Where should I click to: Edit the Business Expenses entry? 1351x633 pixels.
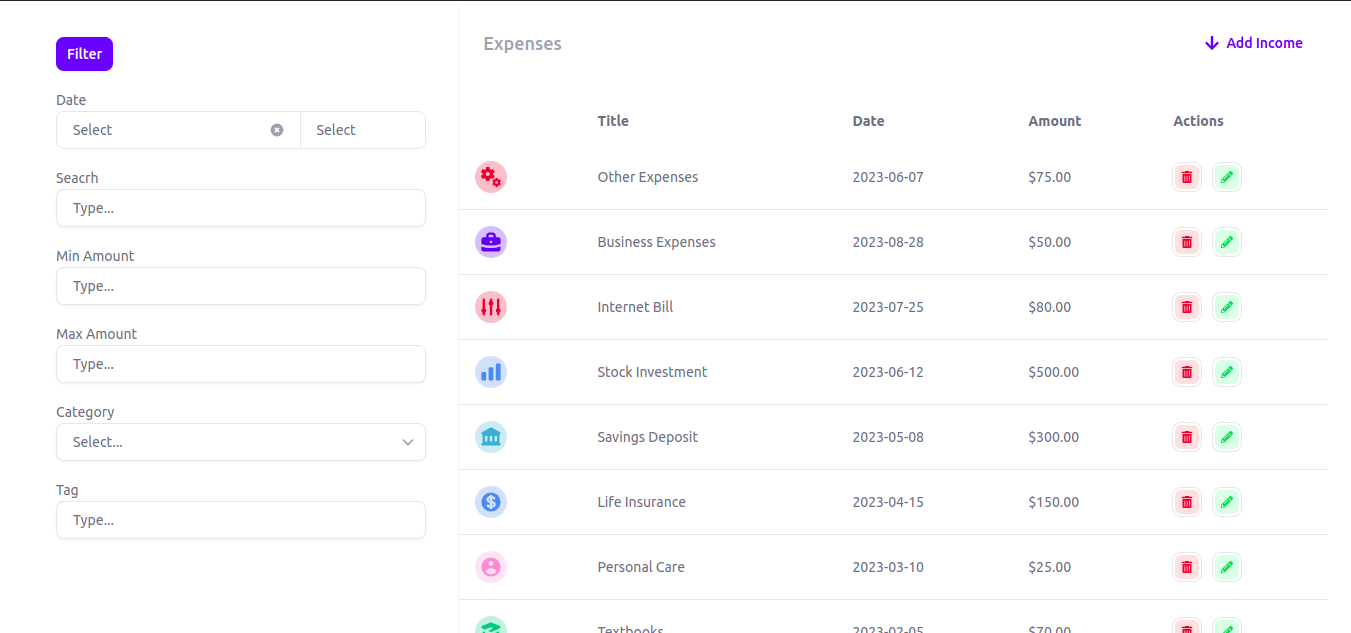coord(1227,242)
